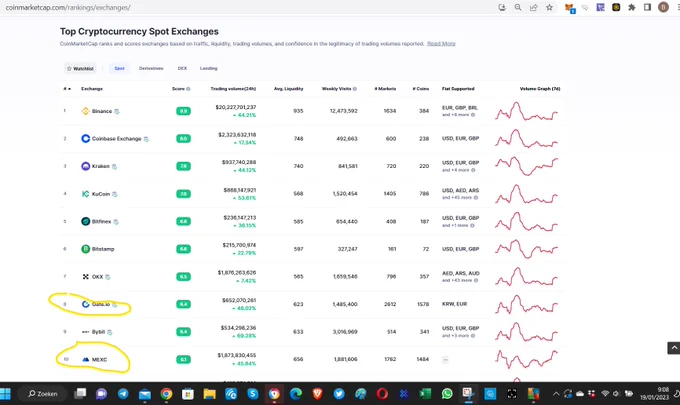
Task: Expand OKX 'and +43 more' fiat list
Action: pyautogui.click(x=460, y=281)
